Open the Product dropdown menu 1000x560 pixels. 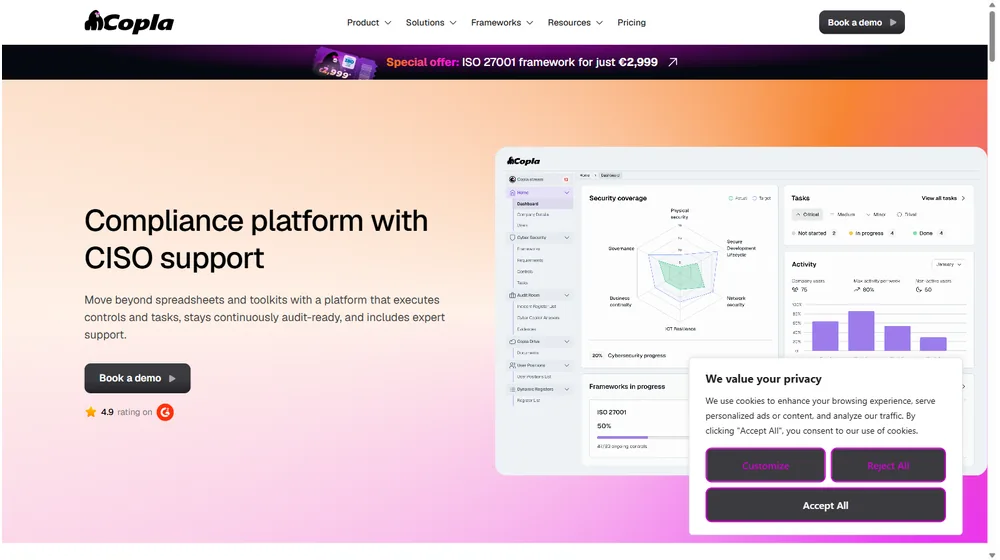tap(369, 22)
